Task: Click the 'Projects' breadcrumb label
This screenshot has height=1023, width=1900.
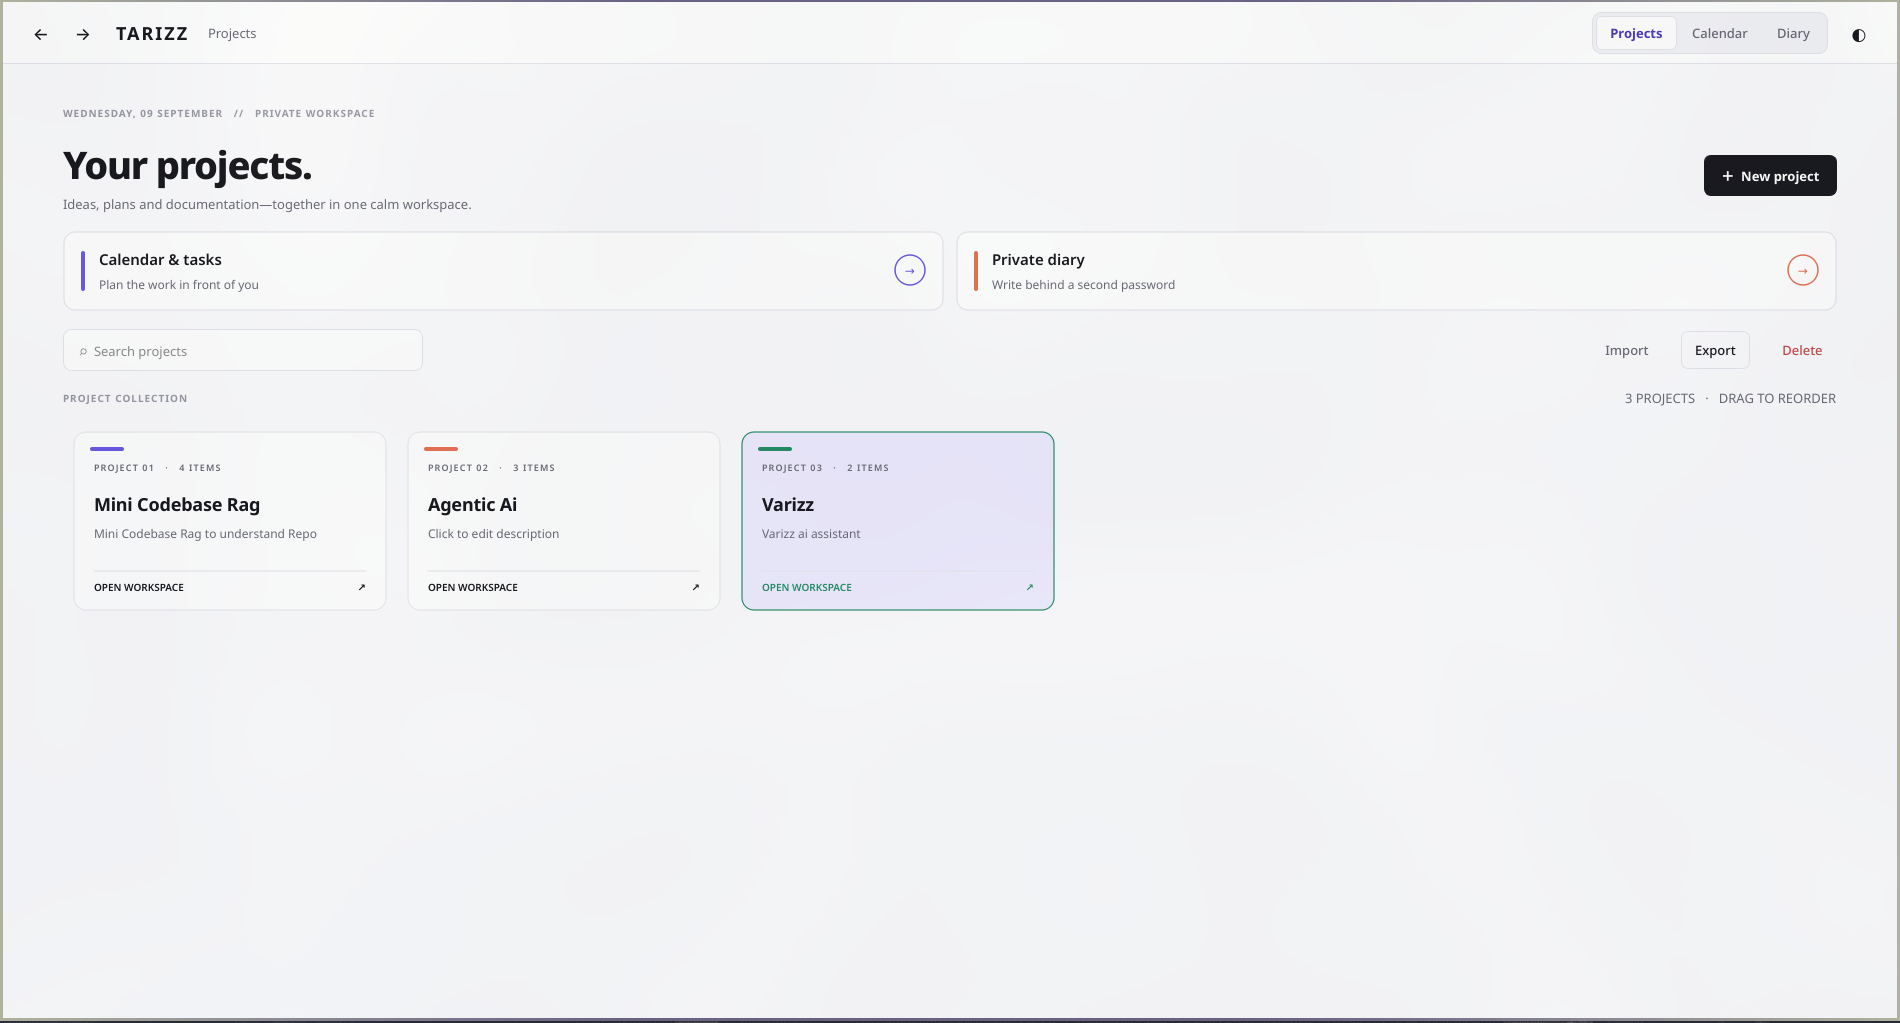Action: pyautogui.click(x=232, y=34)
